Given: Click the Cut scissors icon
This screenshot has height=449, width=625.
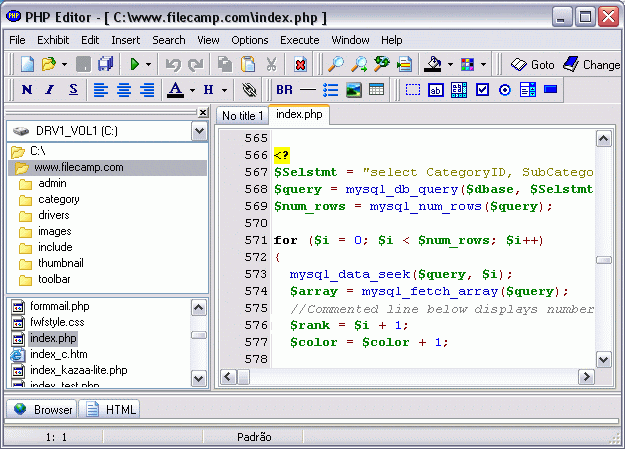Looking at the screenshot, I should 271,64.
